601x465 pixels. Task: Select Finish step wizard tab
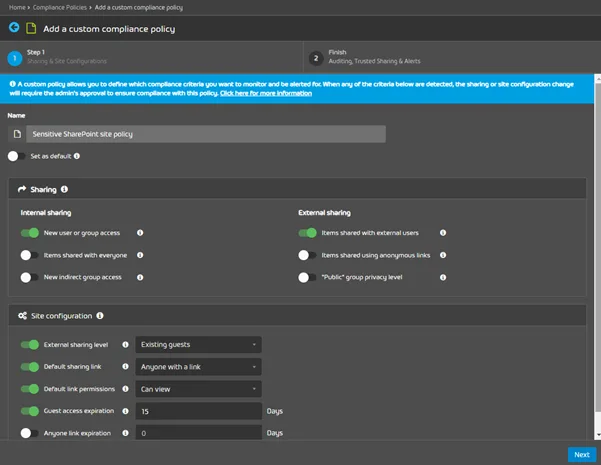click(452, 57)
